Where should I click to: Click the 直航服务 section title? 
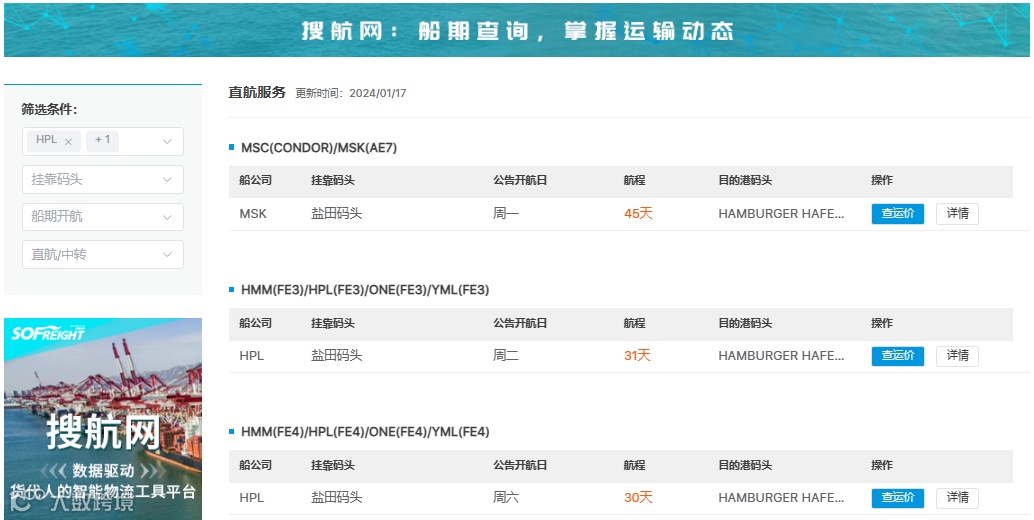(257, 92)
